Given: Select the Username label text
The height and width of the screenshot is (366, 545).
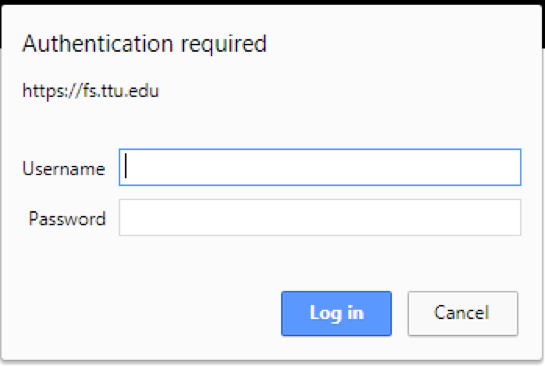Looking at the screenshot, I should [64, 169].
